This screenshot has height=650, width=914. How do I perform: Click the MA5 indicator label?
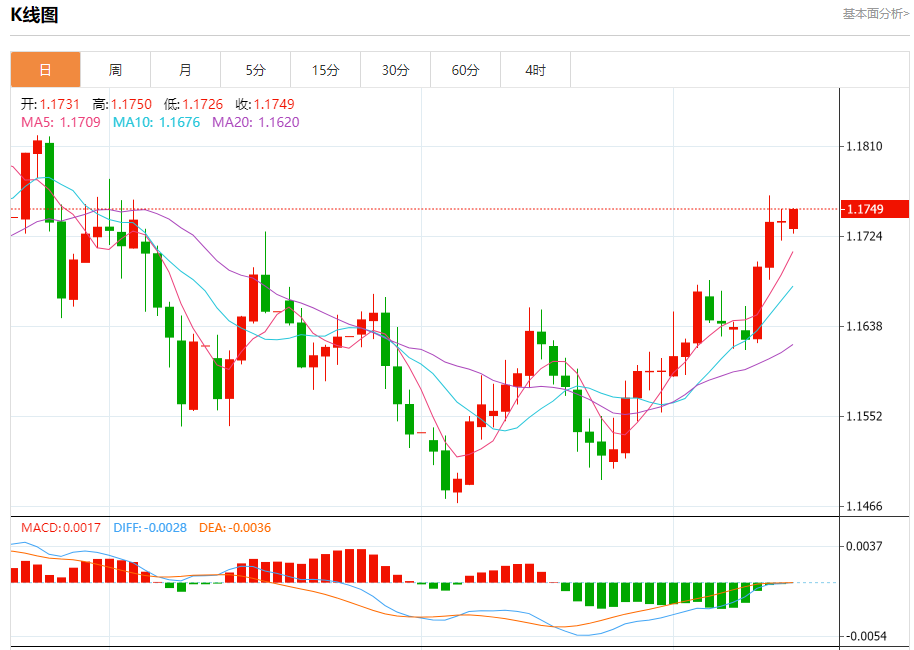pos(61,122)
